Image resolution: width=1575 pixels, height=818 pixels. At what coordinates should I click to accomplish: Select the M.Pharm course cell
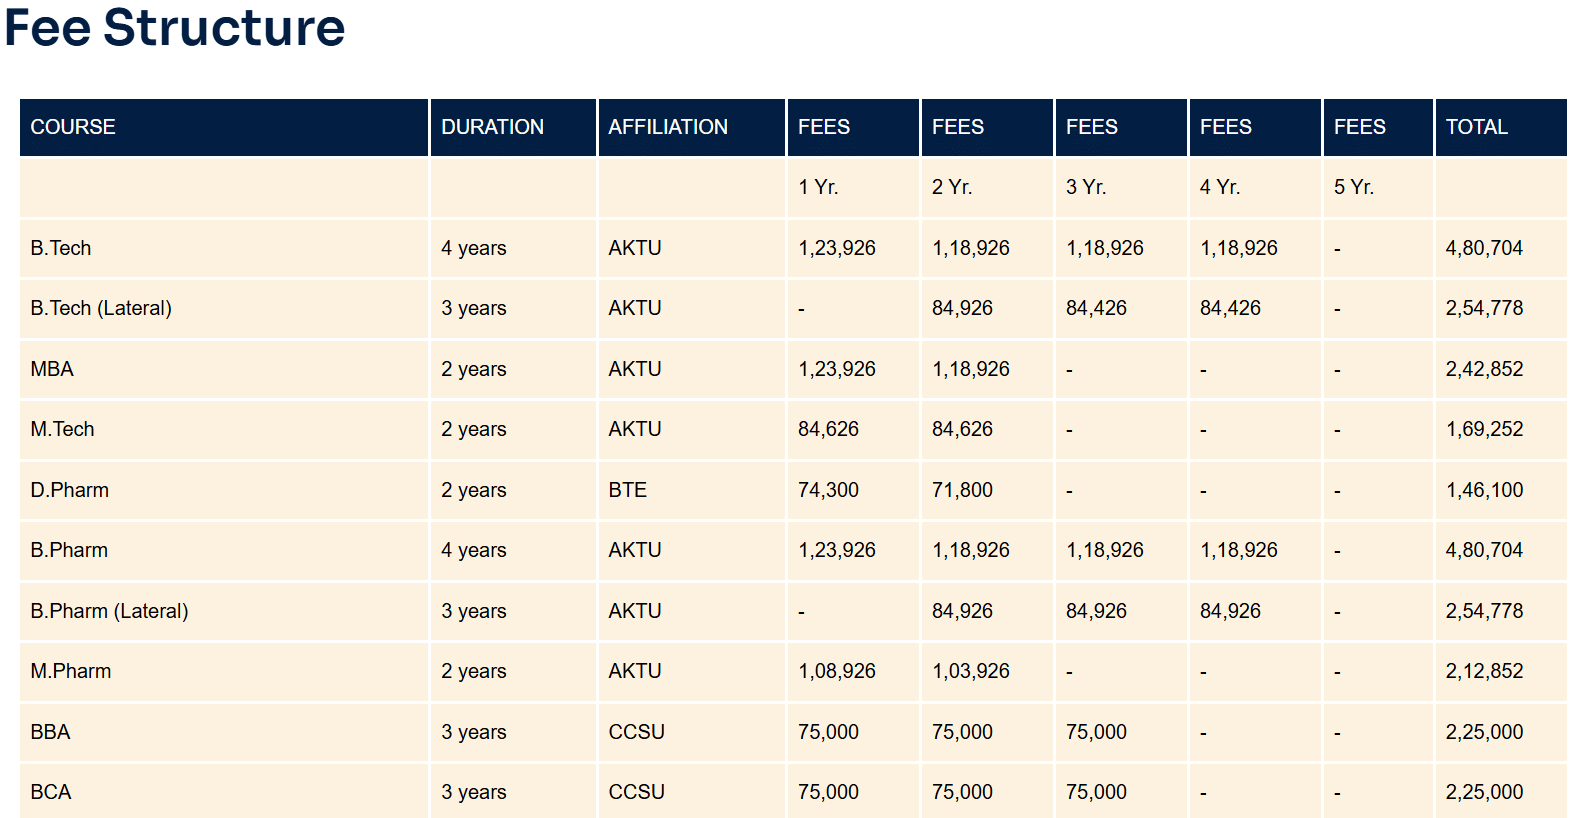pyautogui.click(x=70, y=671)
